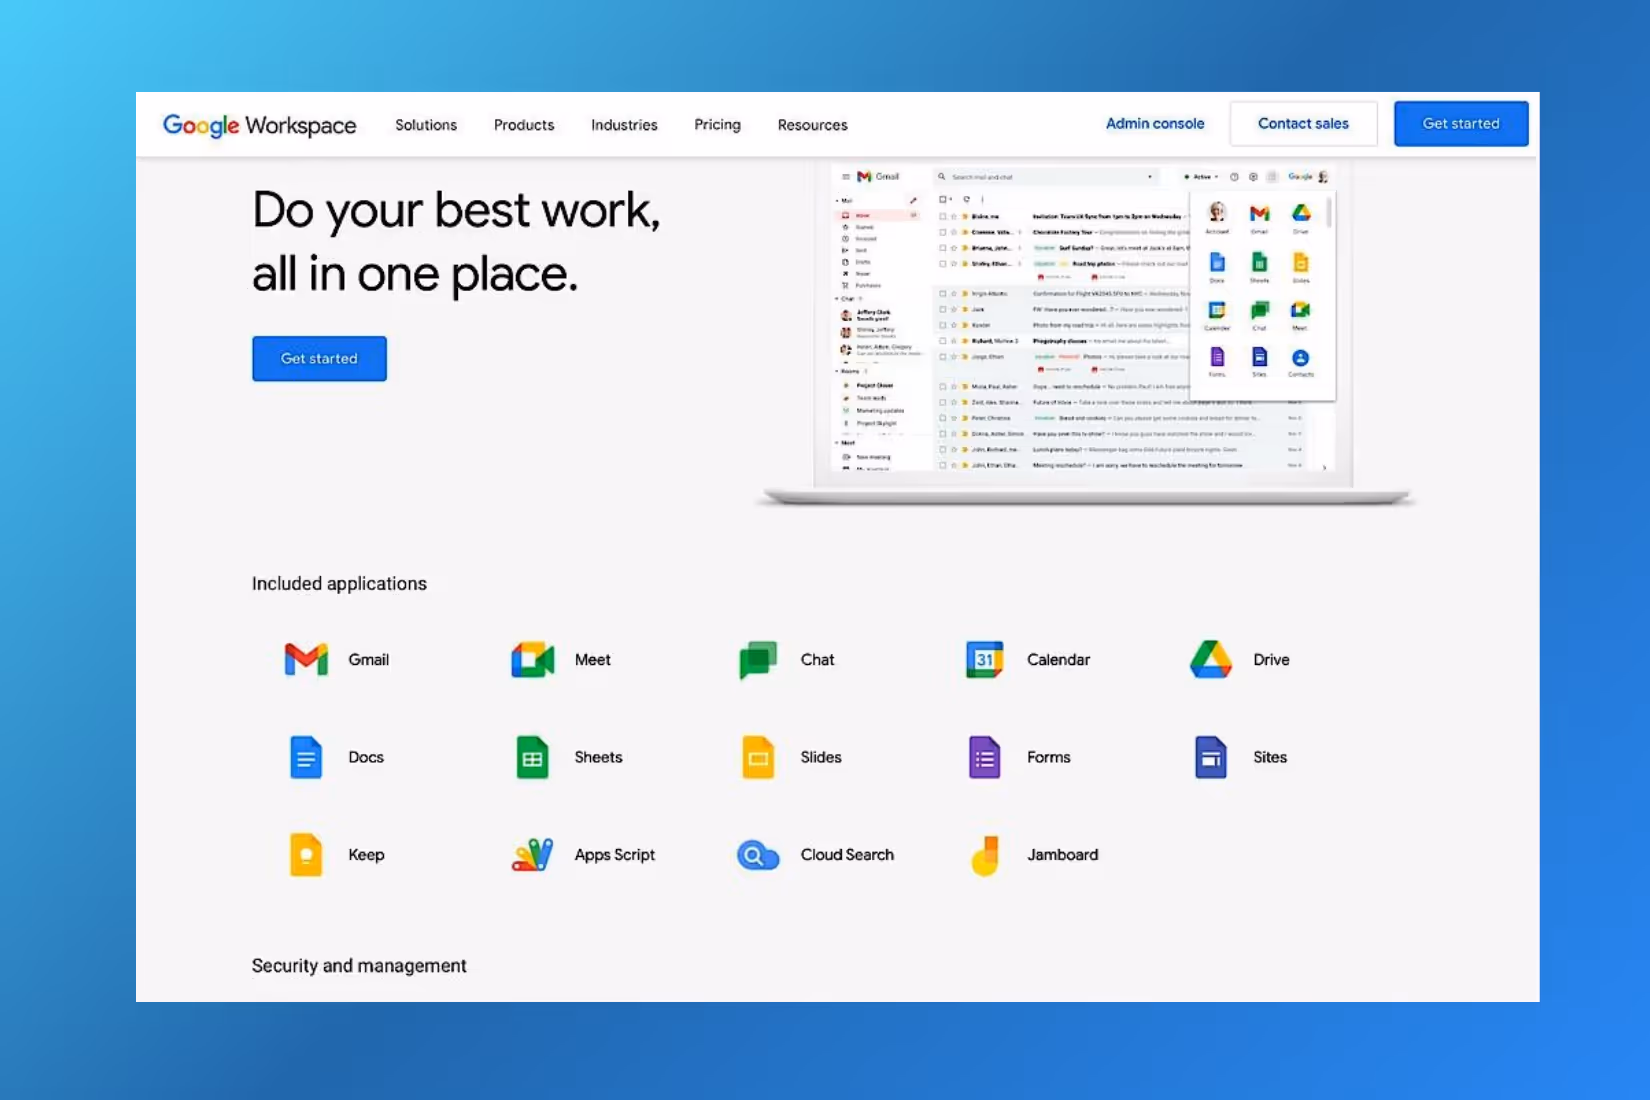Click the Drive triangle icon

tap(1211, 660)
